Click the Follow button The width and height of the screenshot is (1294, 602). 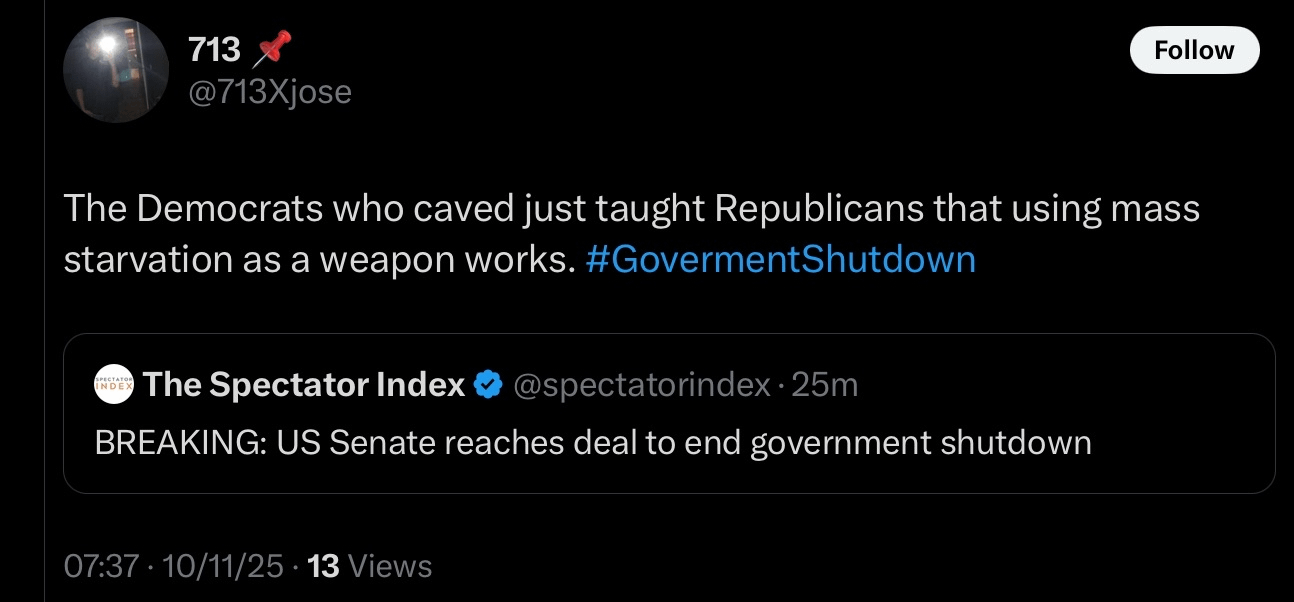(x=1194, y=50)
